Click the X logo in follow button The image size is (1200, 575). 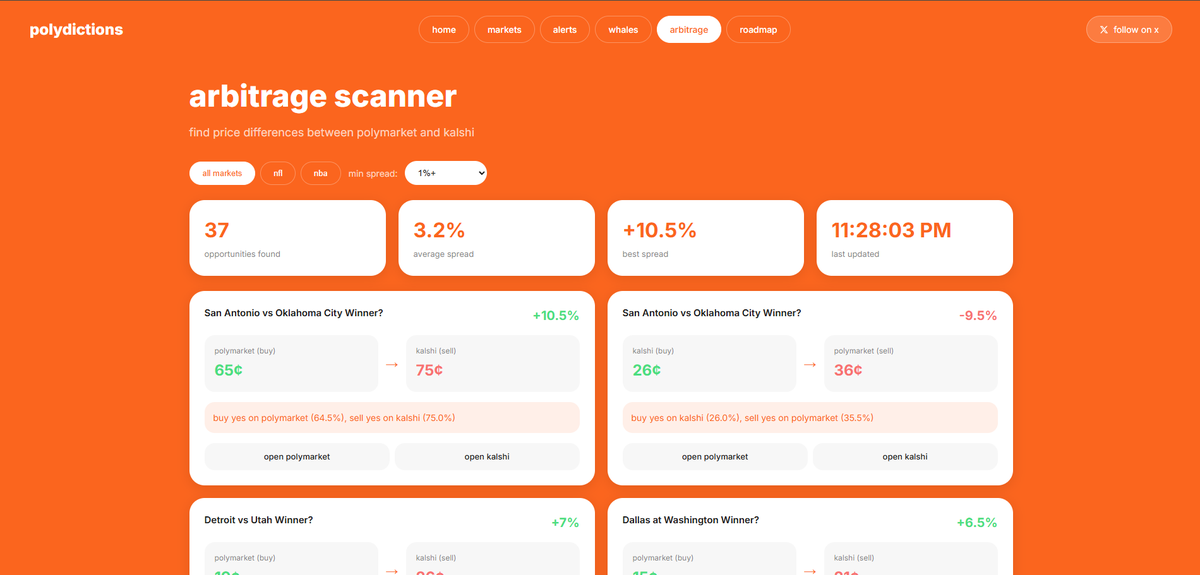click(1103, 30)
